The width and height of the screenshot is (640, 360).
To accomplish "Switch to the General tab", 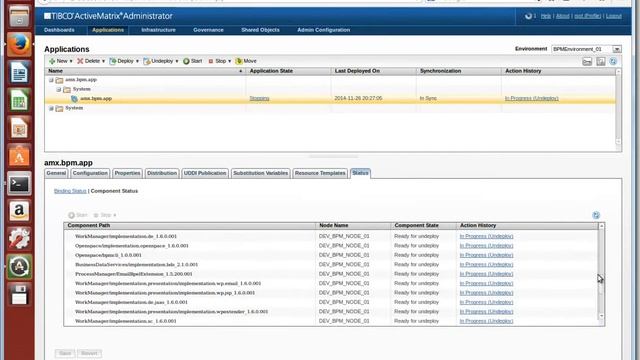I will click(x=56, y=173).
